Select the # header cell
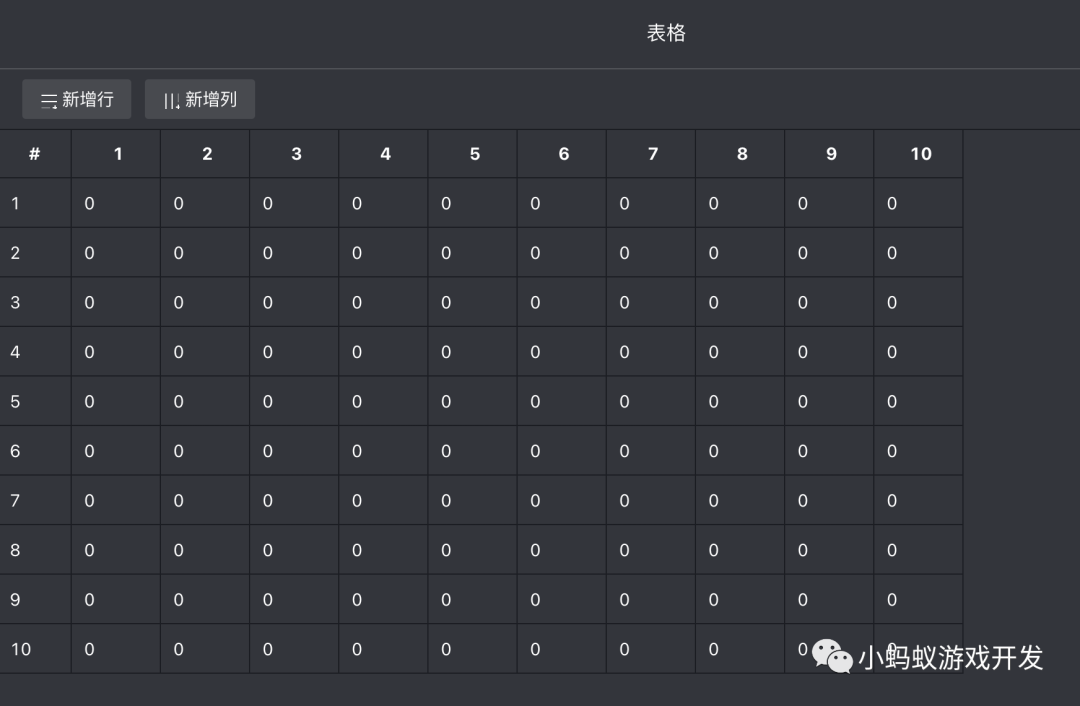 coord(35,154)
